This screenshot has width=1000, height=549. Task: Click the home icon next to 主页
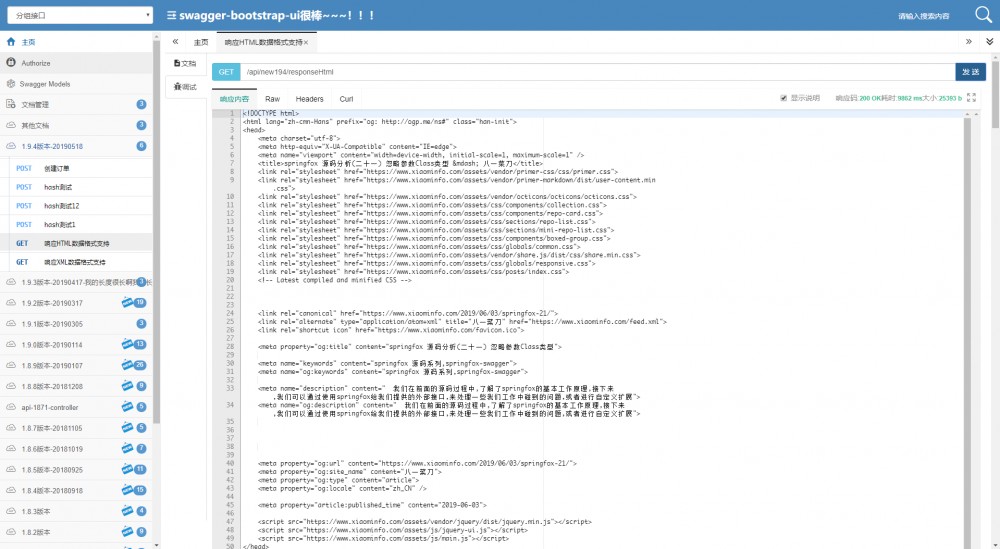click(x=11, y=41)
